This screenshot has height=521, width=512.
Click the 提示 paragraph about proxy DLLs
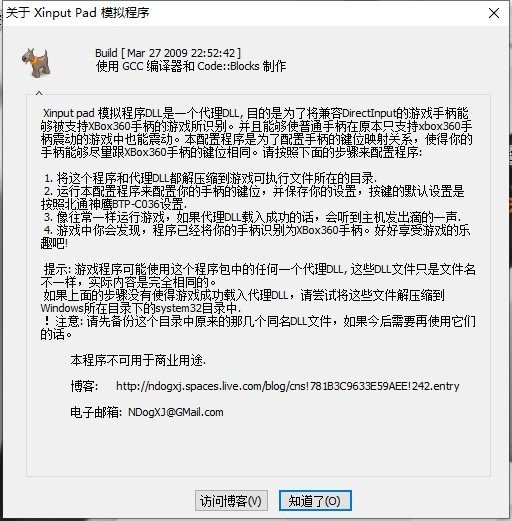[258, 276]
